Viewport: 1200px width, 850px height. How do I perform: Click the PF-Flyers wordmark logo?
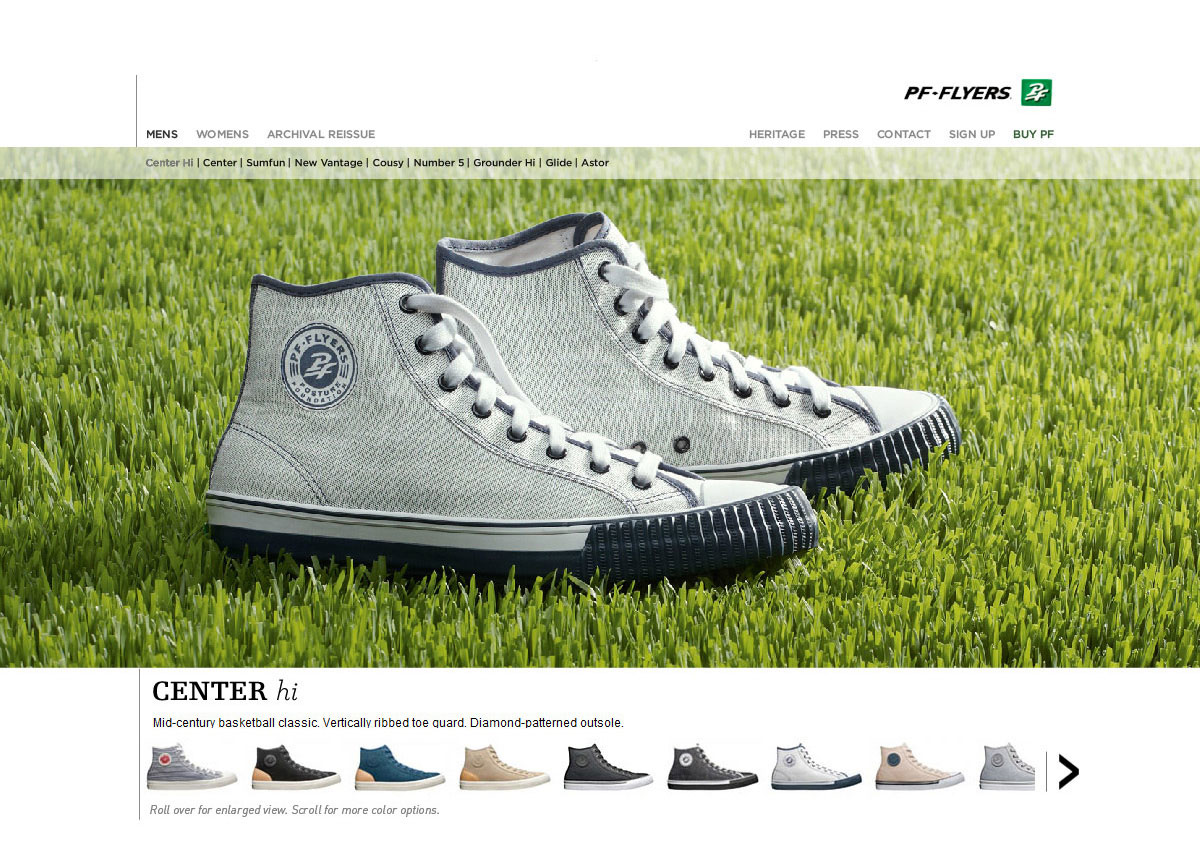[958, 93]
